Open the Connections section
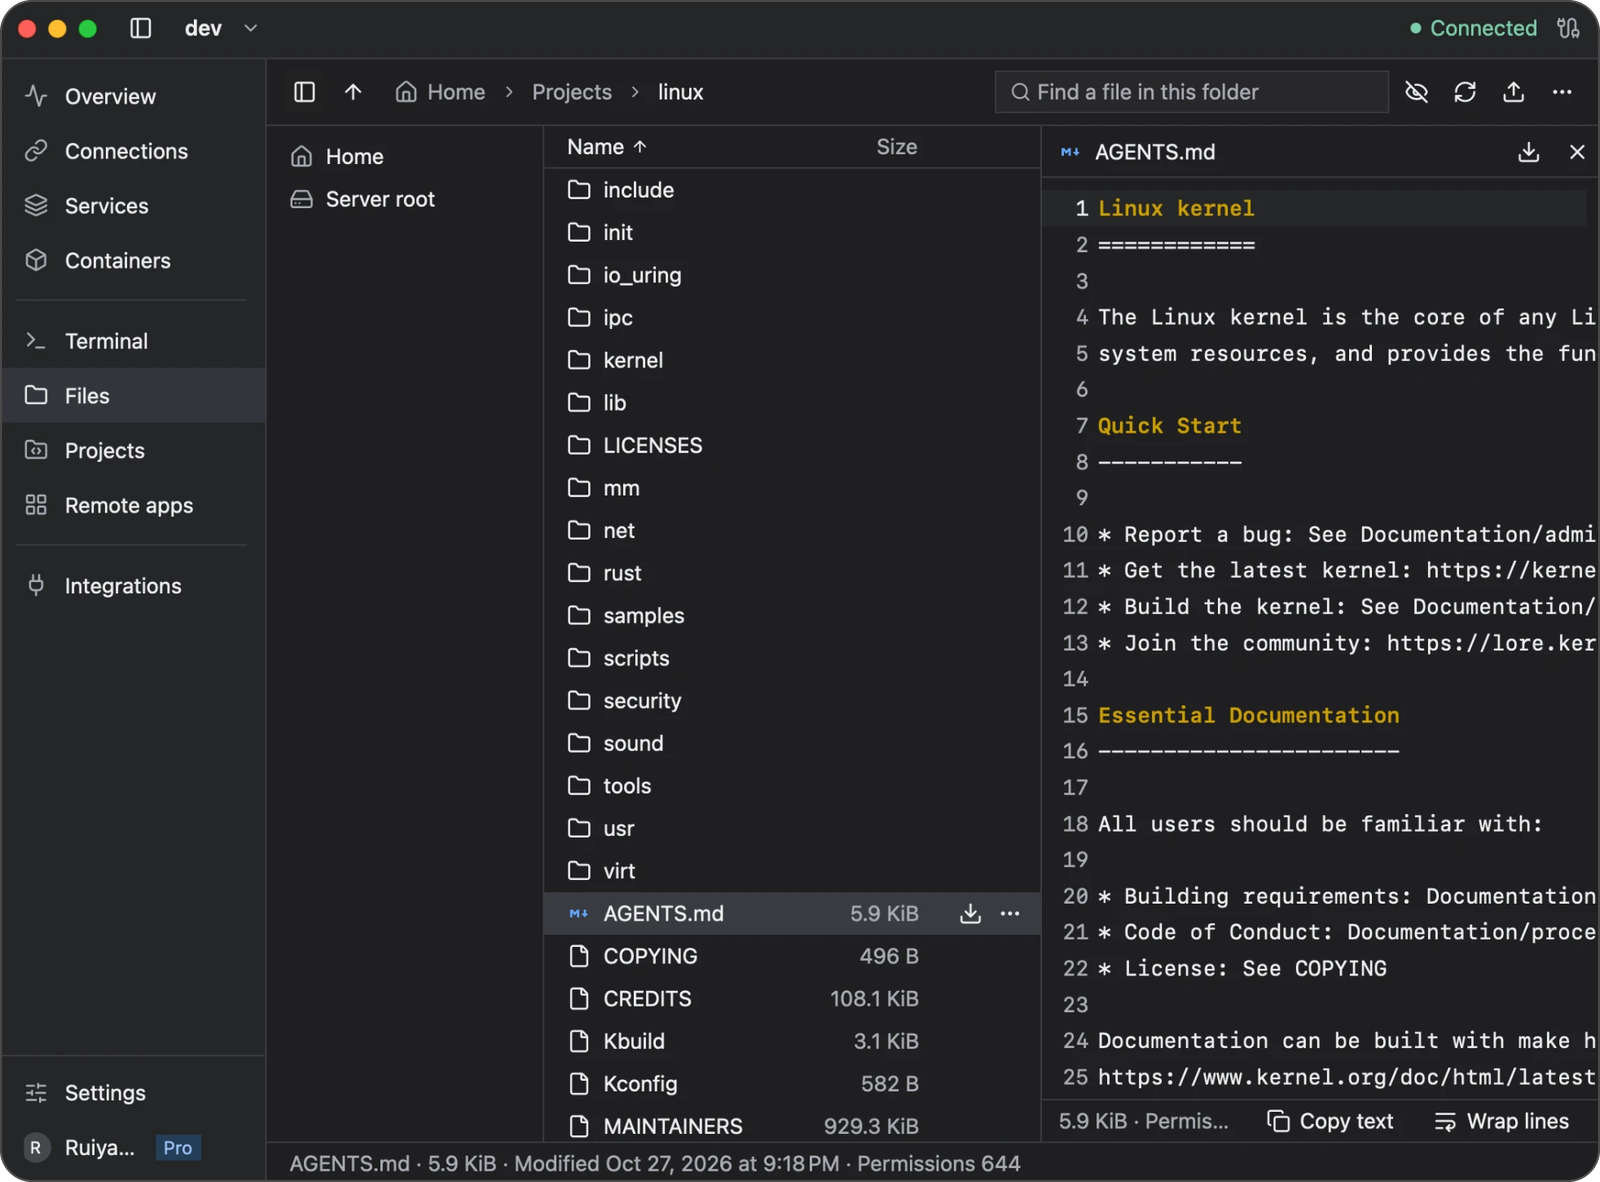The height and width of the screenshot is (1182, 1600). coord(134,151)
